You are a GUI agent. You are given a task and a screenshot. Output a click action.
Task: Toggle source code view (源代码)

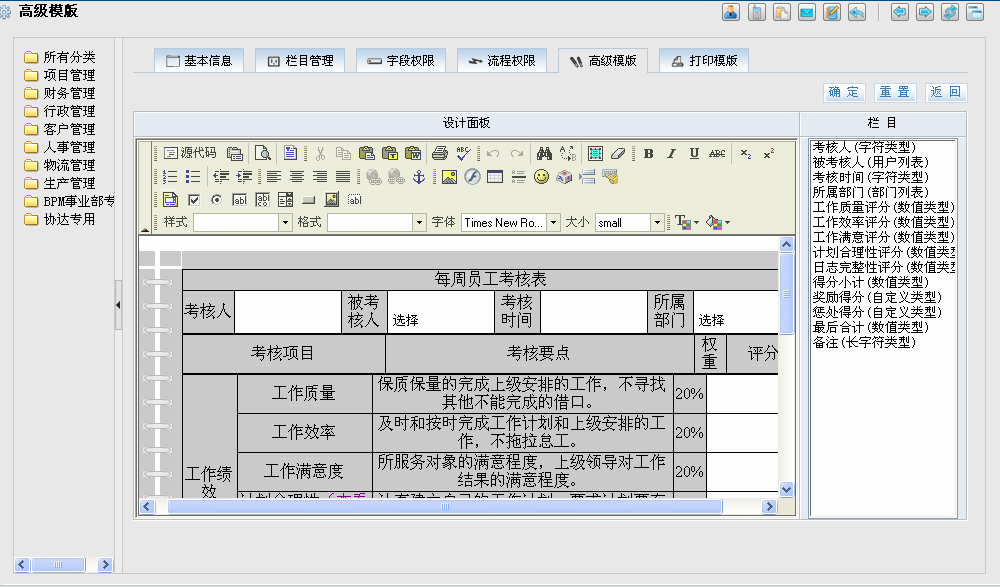point(190,153)
